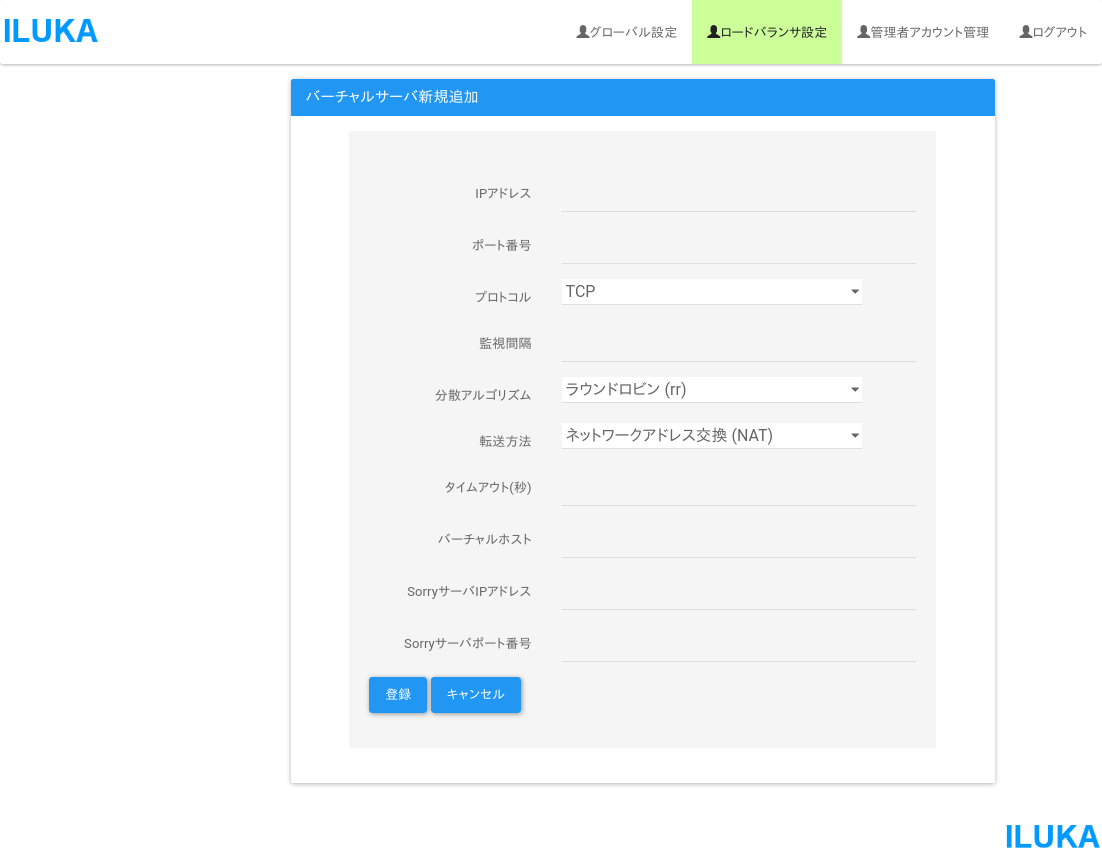The image size is (1102, 857).
Task: Click the person icon beside ロードバランサ設定
Action: (713, 32)
